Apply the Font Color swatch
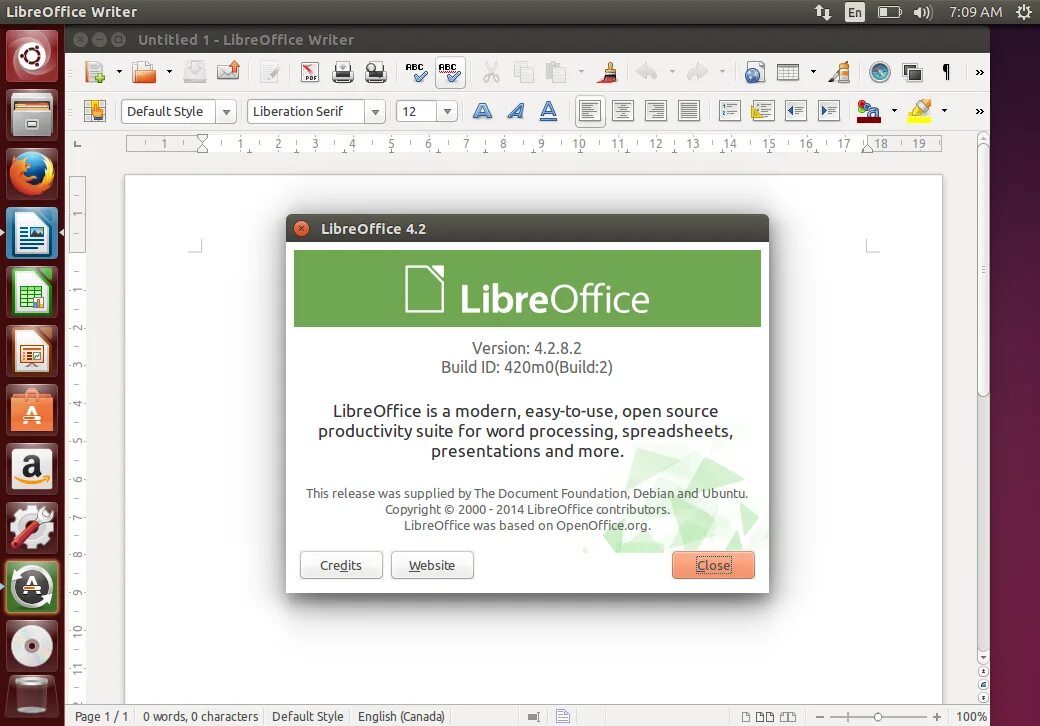 869,111
